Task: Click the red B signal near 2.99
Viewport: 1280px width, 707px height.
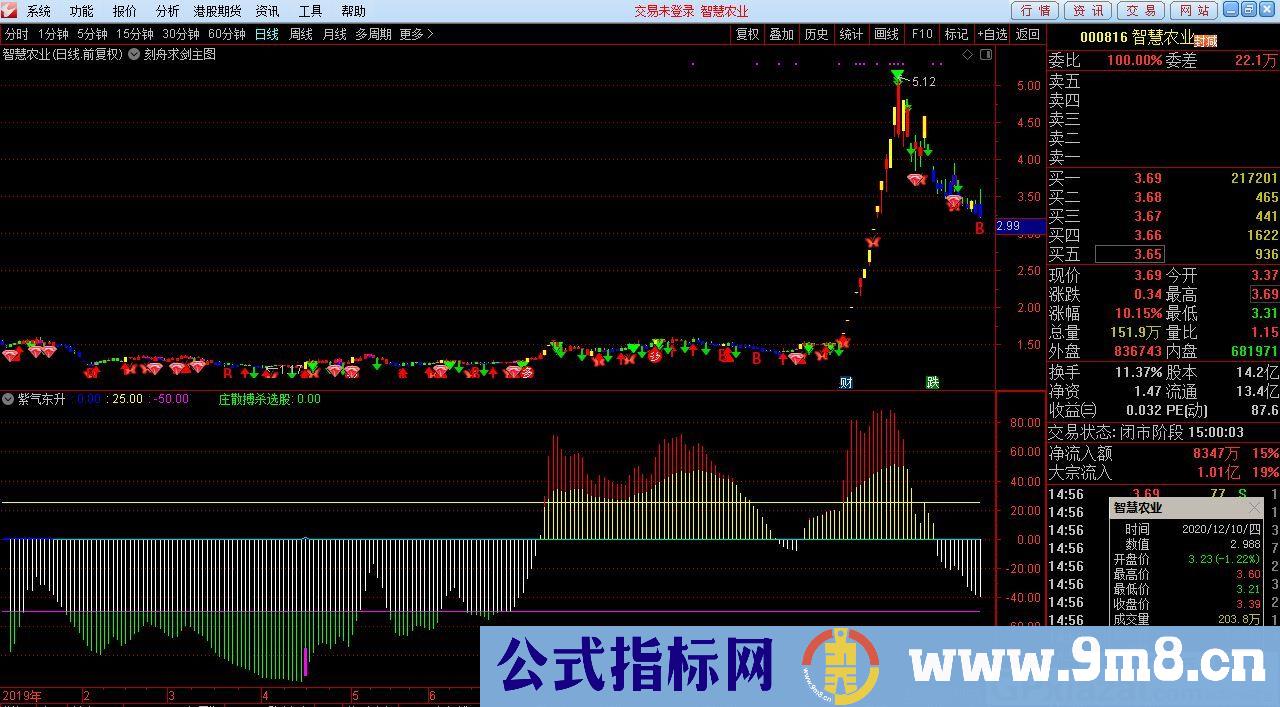Action: (x=980, y=228)
